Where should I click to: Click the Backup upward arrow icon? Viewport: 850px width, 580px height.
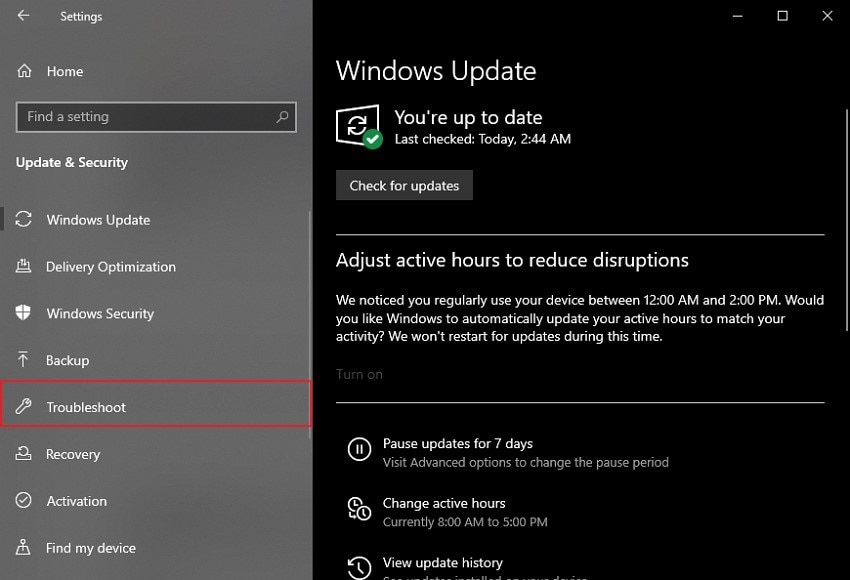click(23, 359)
